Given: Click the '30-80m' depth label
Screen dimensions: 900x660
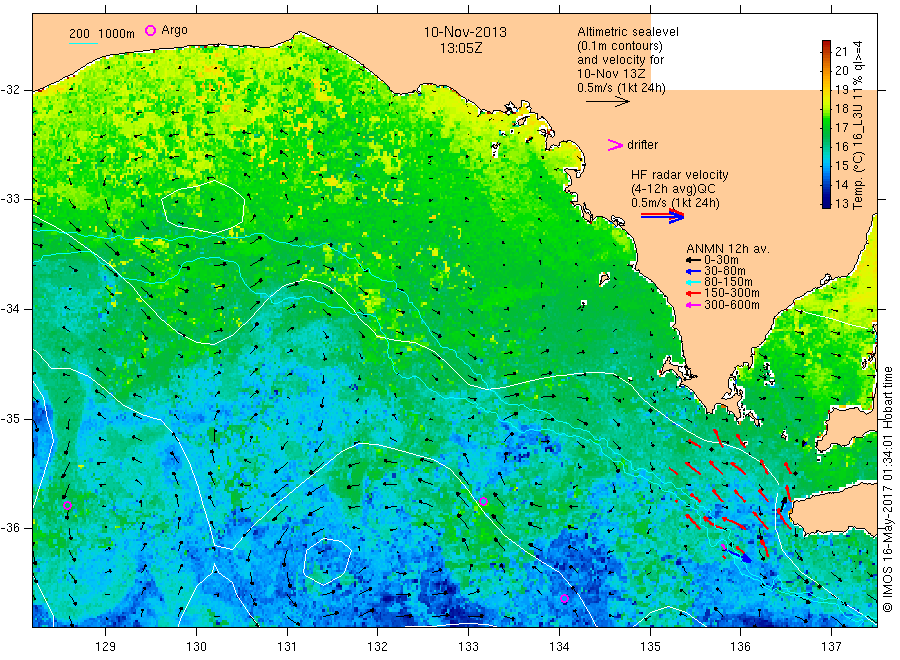Looking at the screenshot, I should [724, 271].
